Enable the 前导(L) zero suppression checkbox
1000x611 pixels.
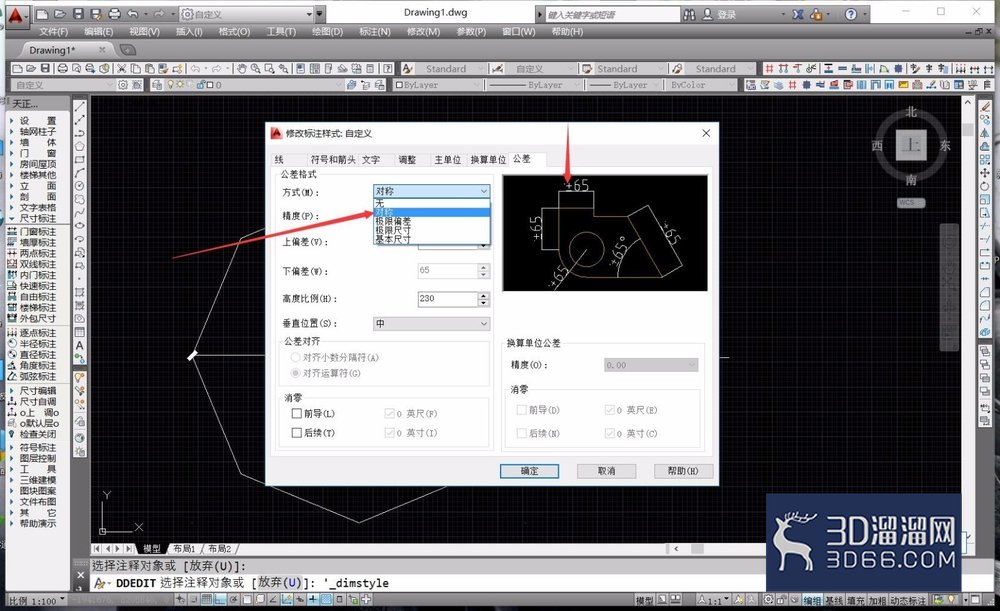(297, 413)
